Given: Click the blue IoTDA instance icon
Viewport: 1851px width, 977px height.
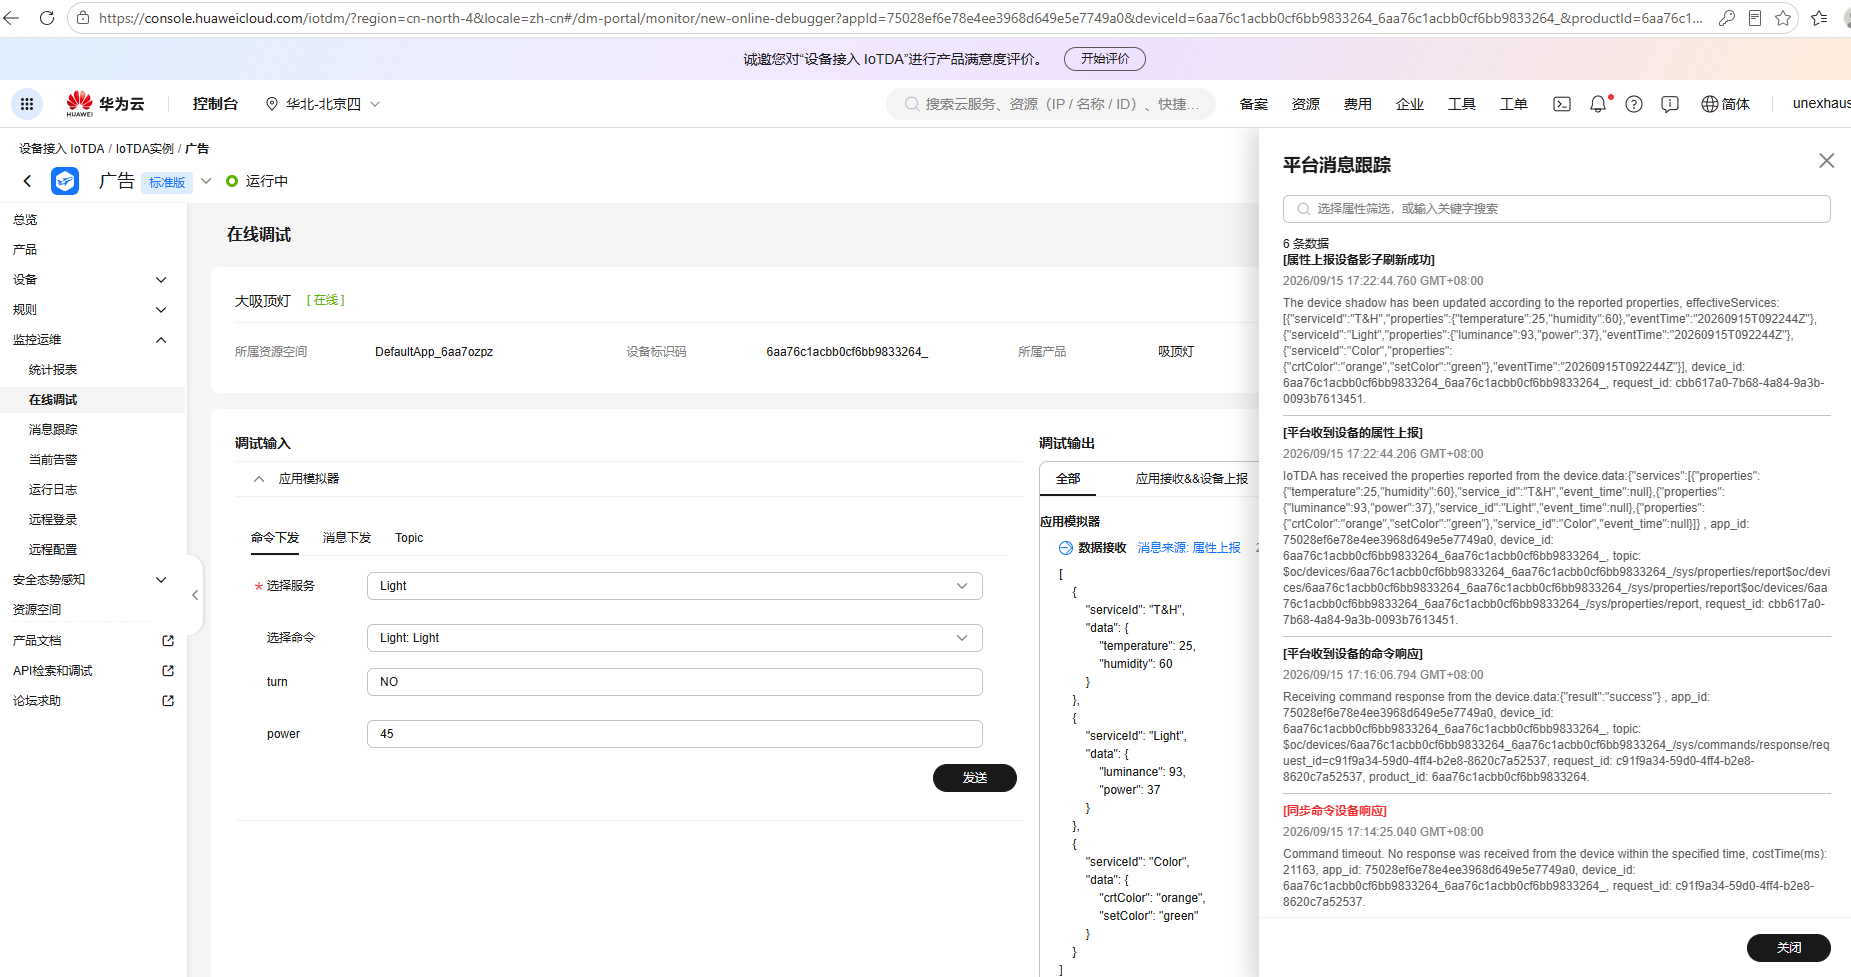Looking at the screenshot, I should point(65,181).
